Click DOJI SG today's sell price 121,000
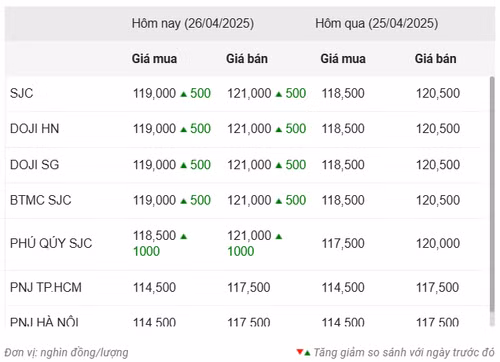The image size is (500, 362). click(249, 165)
